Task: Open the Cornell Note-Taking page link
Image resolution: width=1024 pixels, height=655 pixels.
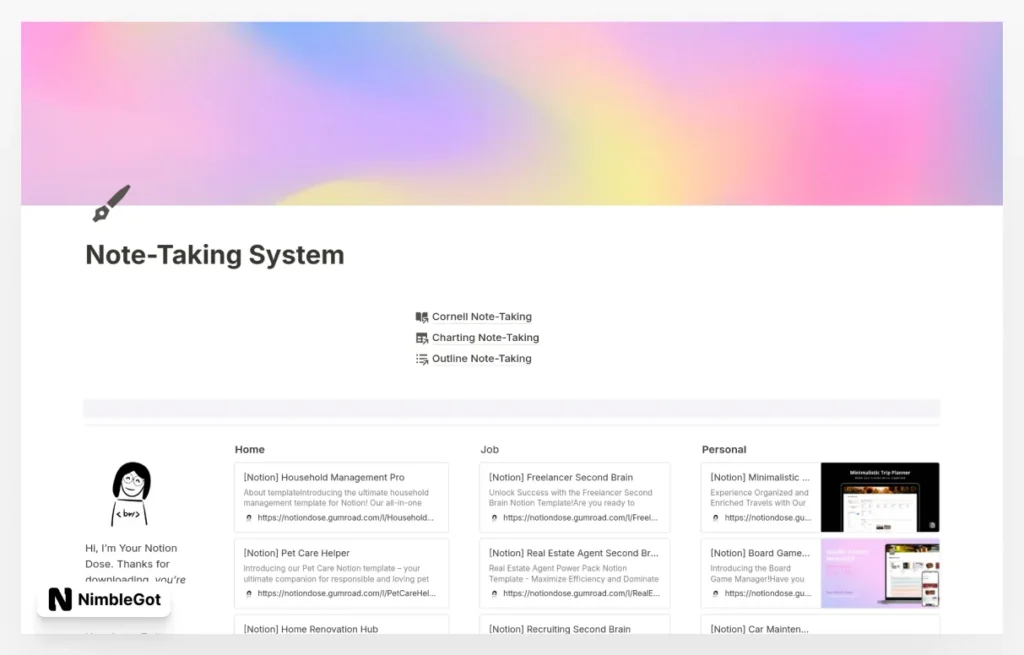Action: (481, 316)
